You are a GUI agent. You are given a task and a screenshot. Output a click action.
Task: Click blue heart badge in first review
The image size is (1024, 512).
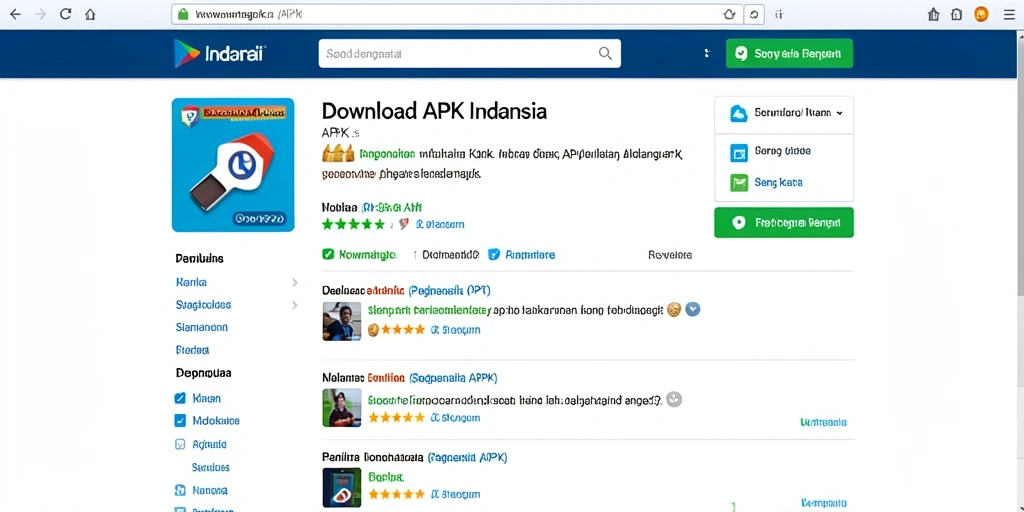coord(693,310)
